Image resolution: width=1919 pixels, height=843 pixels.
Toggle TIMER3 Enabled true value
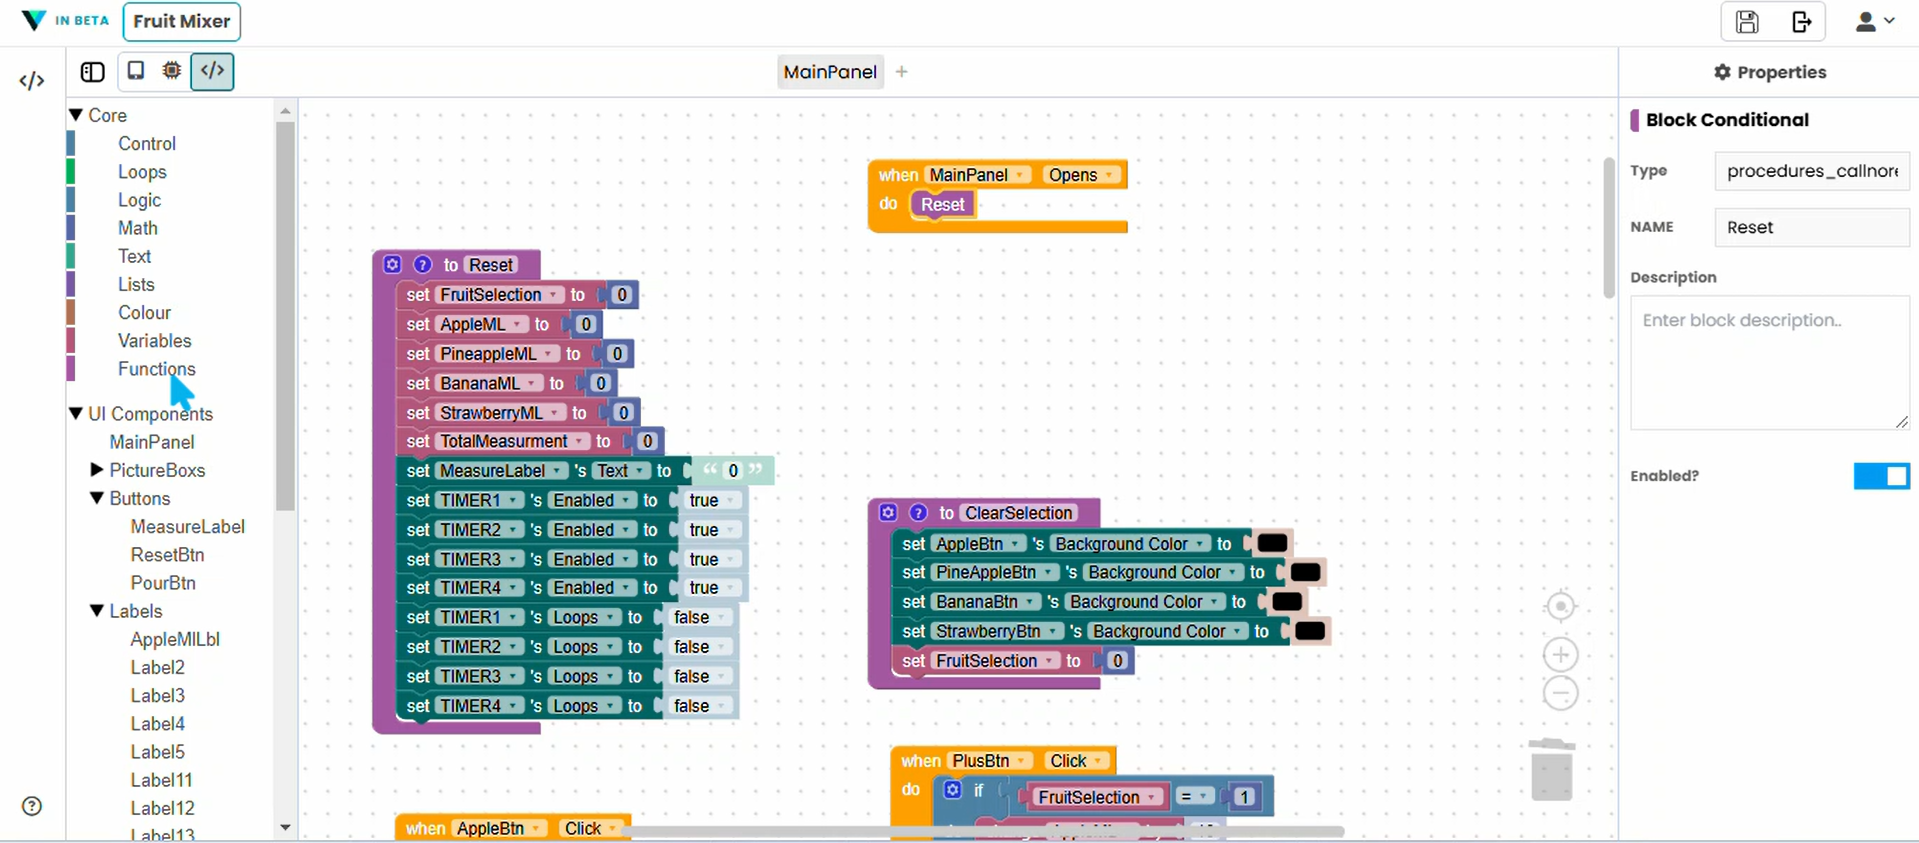coord(713,559)
